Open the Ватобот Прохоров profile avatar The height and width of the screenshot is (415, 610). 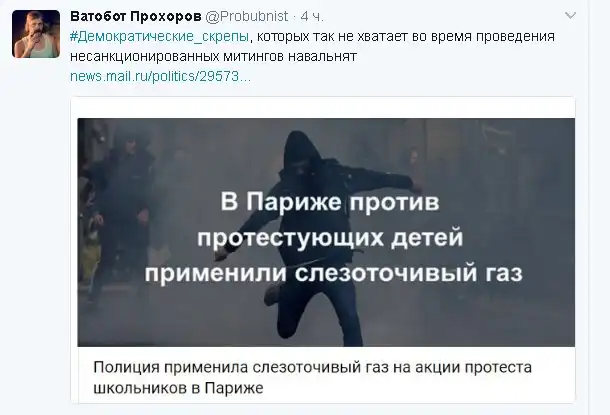pos(36,34)
